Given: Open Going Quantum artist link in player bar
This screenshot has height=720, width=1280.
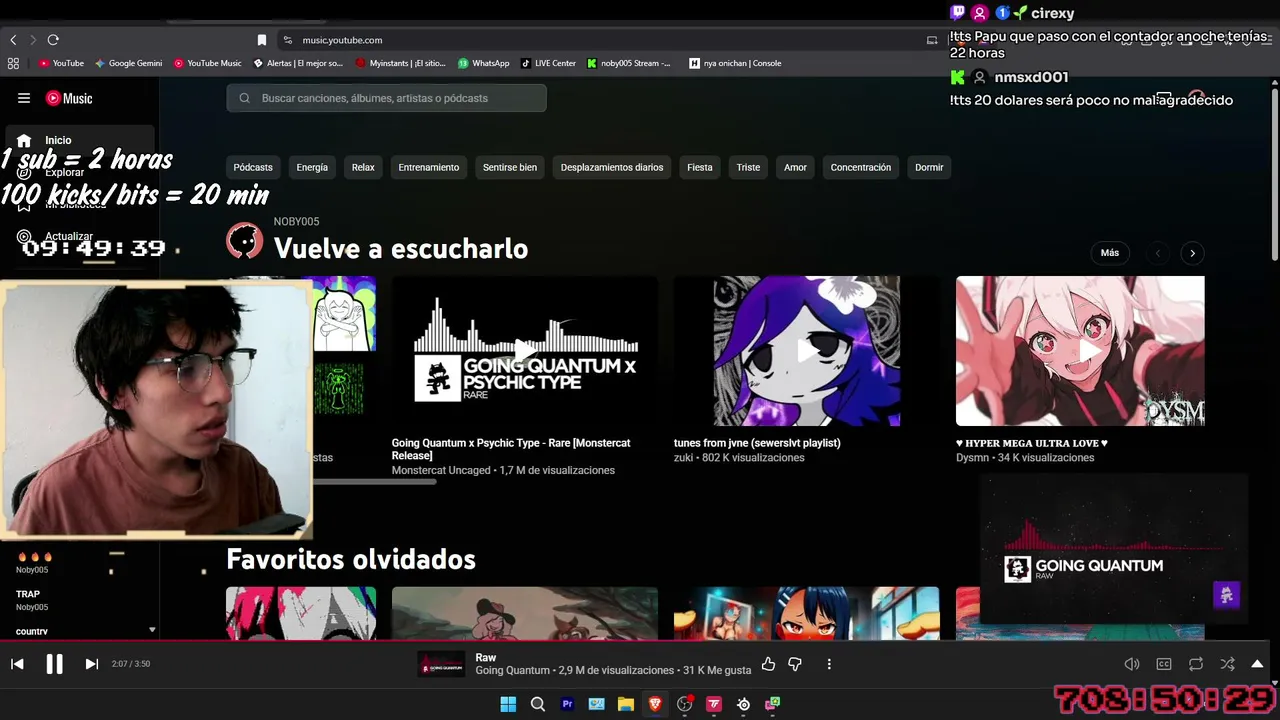Looking at the screenshot, I should pyautogui.click(x=512, y=670).
